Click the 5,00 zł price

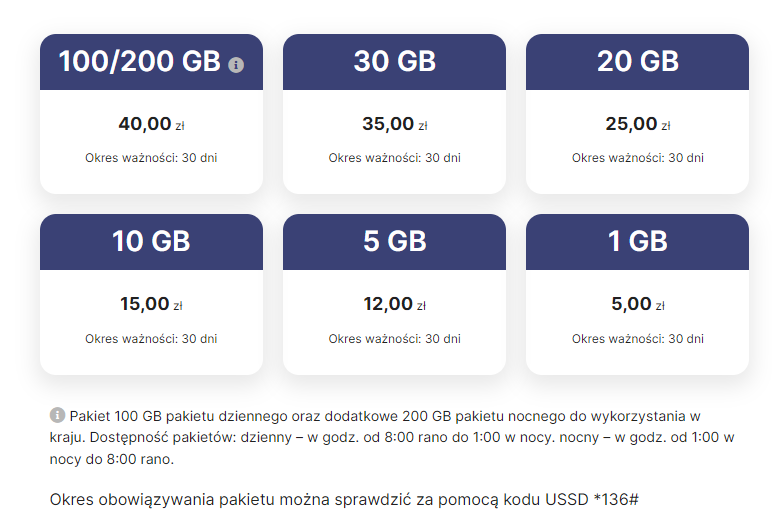coord(638,304)
